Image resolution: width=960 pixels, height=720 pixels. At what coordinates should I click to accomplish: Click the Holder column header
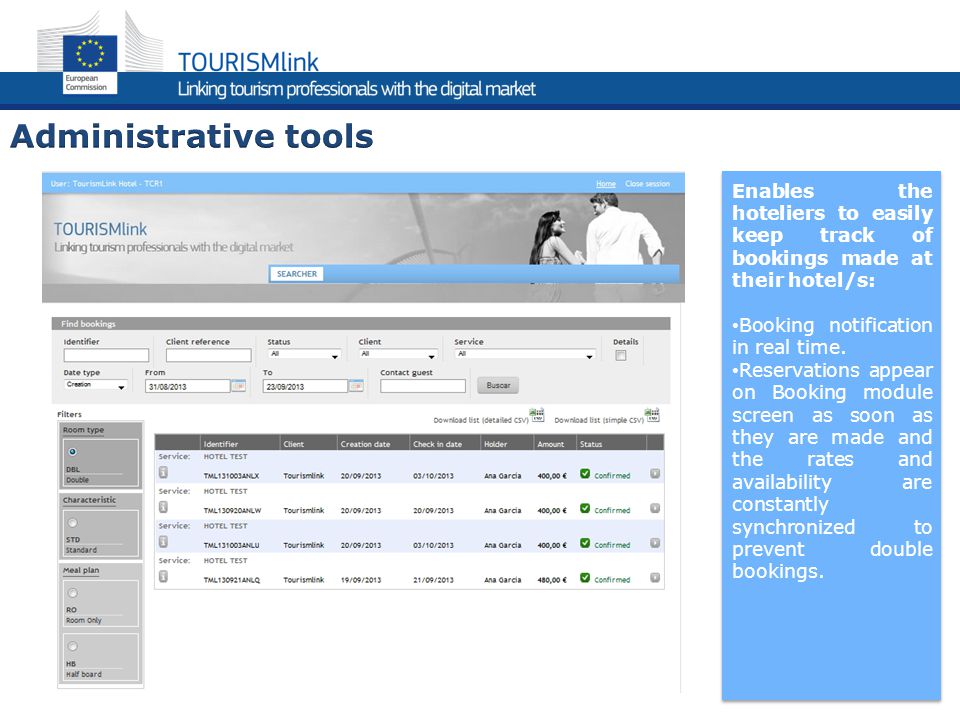tap(495, 444)
